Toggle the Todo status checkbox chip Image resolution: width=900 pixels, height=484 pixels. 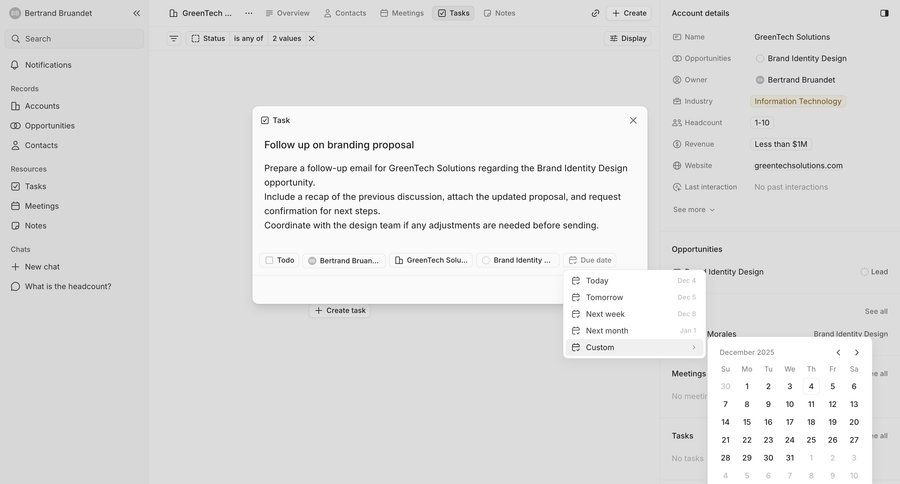point(280,260)
